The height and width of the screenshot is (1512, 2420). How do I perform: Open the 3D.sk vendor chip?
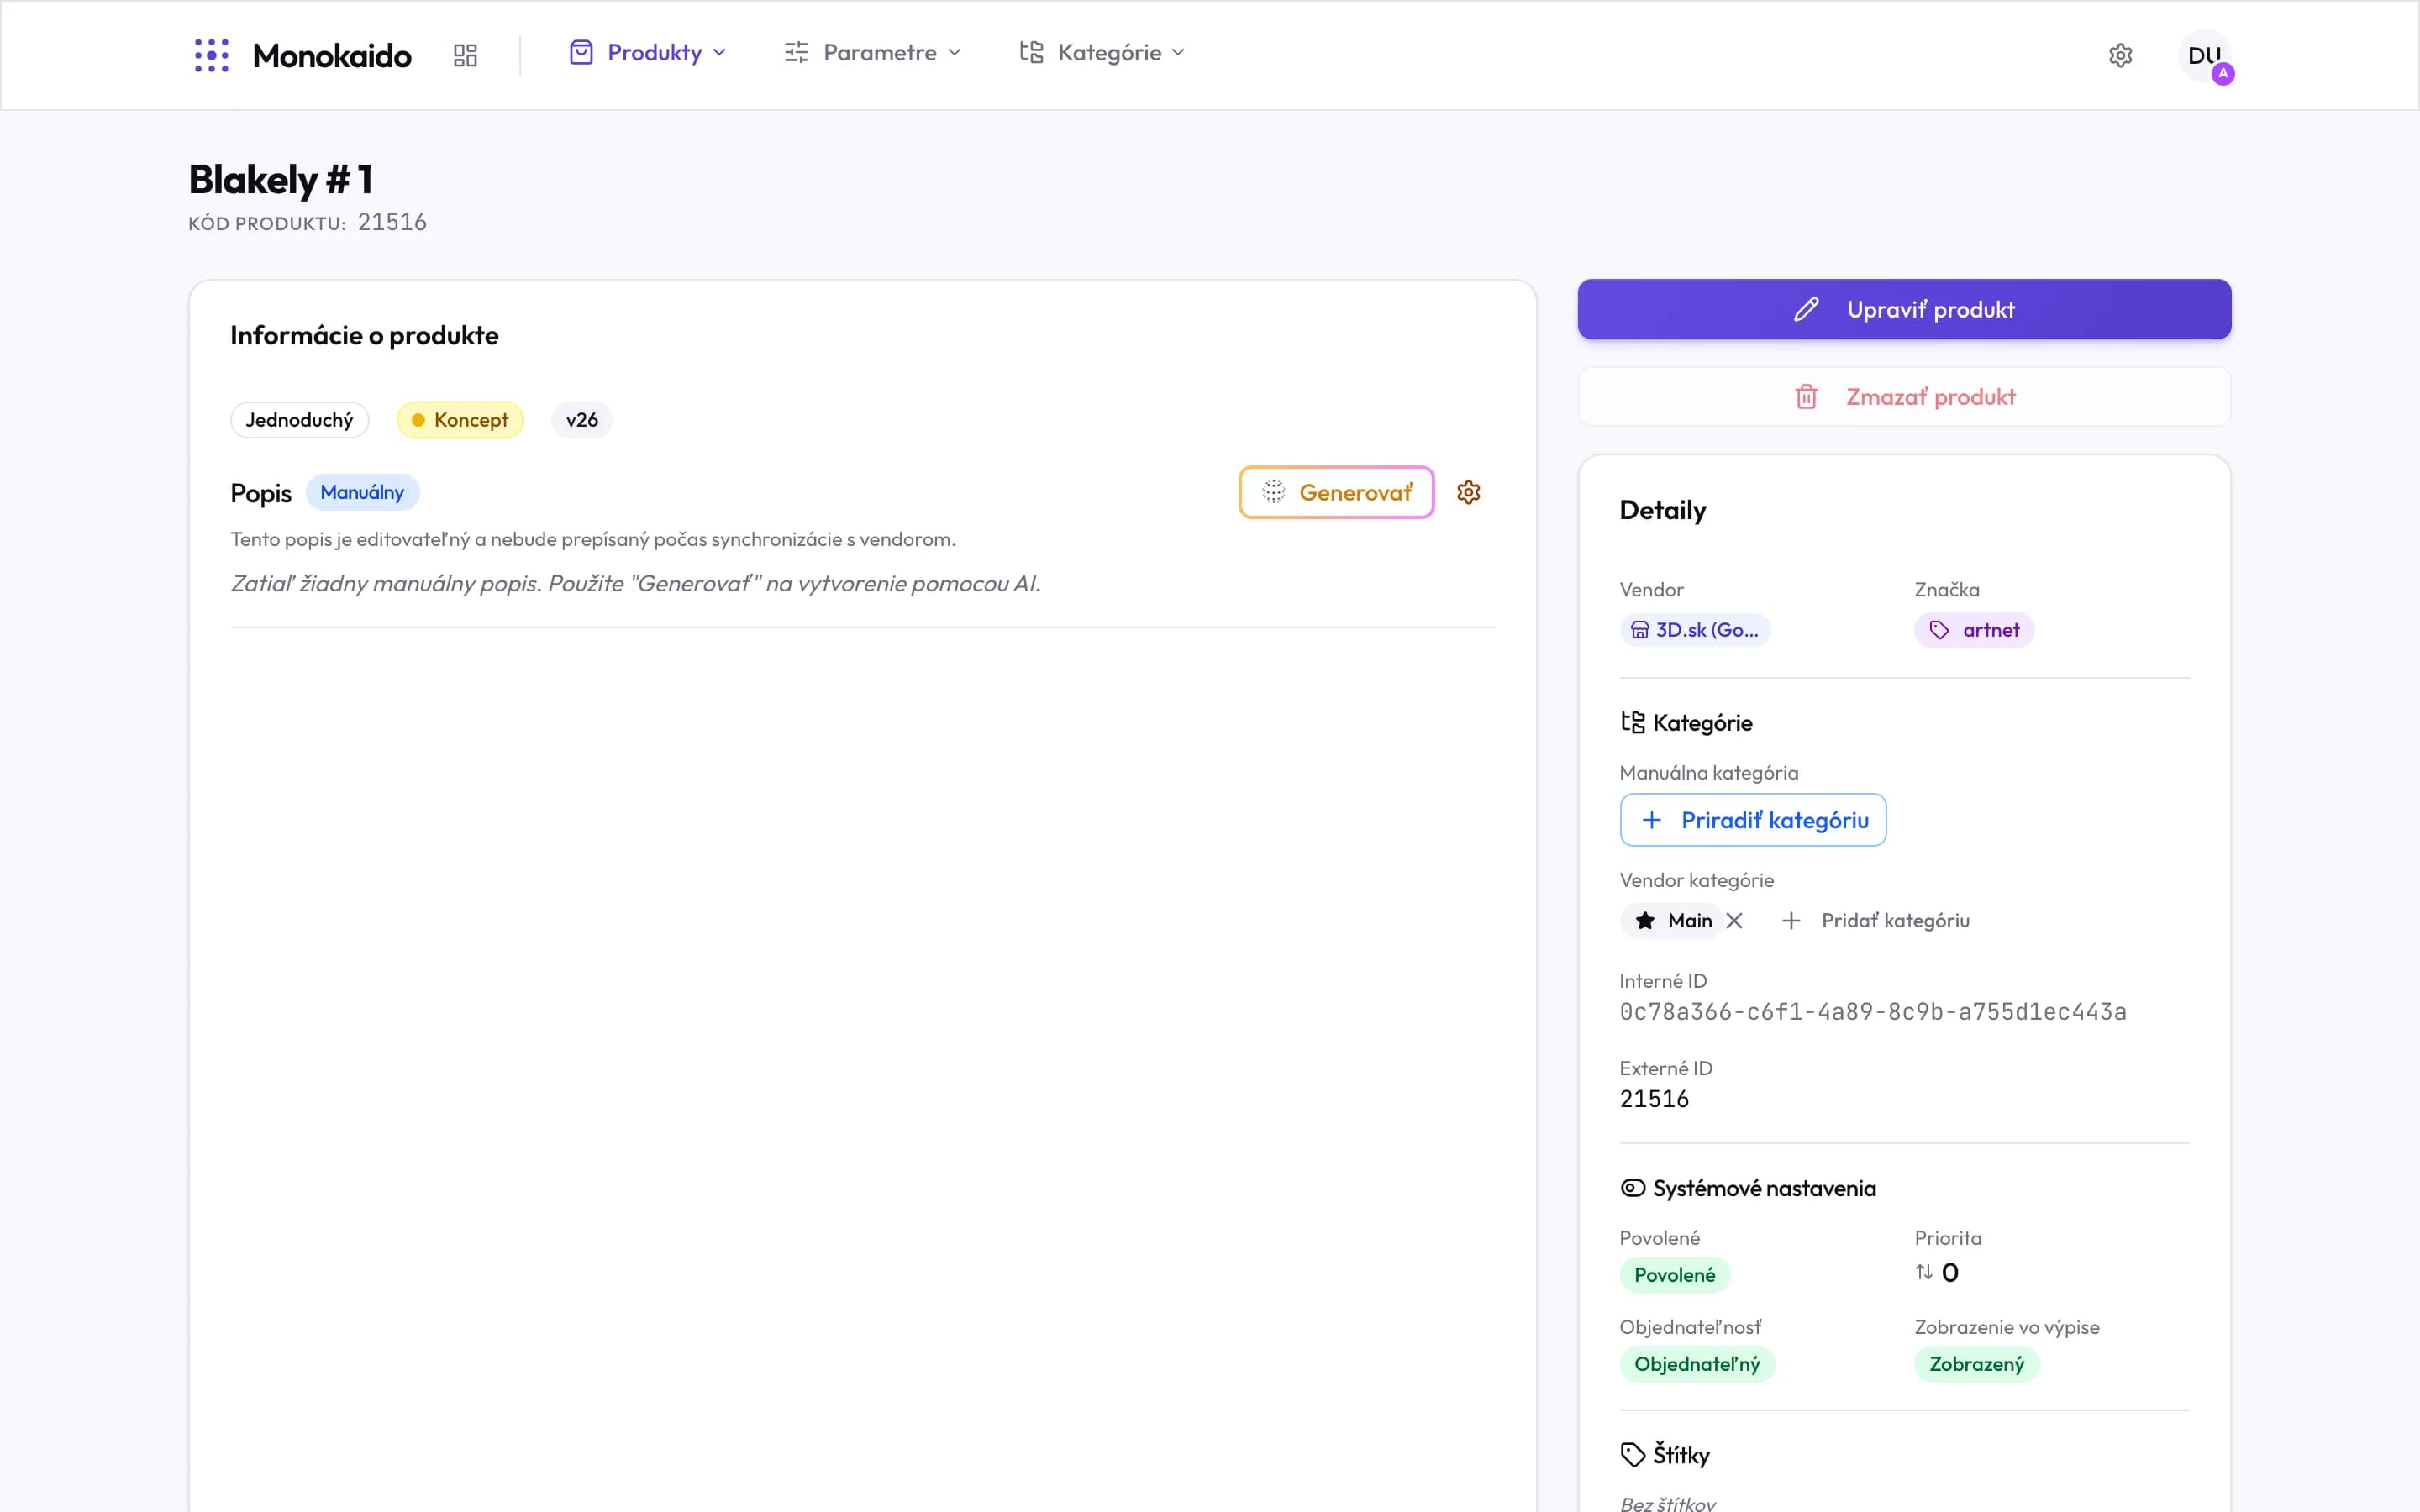tap(1695, 630)
